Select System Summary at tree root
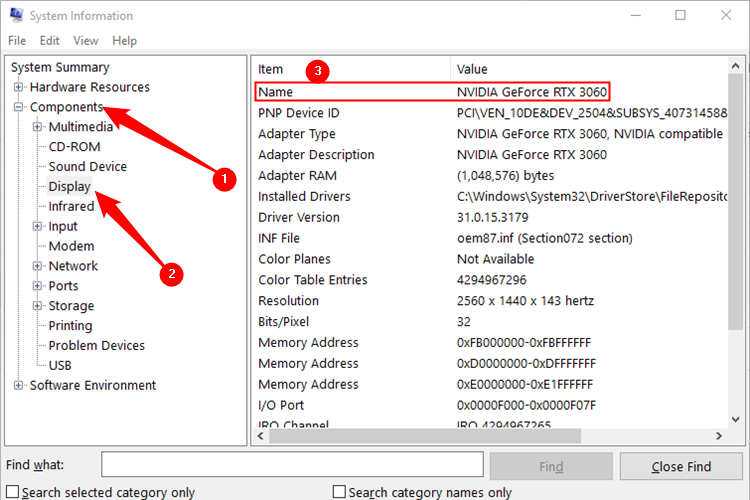Image resolution: width=750 pixels, height=500 pixels. coord(60,68)
